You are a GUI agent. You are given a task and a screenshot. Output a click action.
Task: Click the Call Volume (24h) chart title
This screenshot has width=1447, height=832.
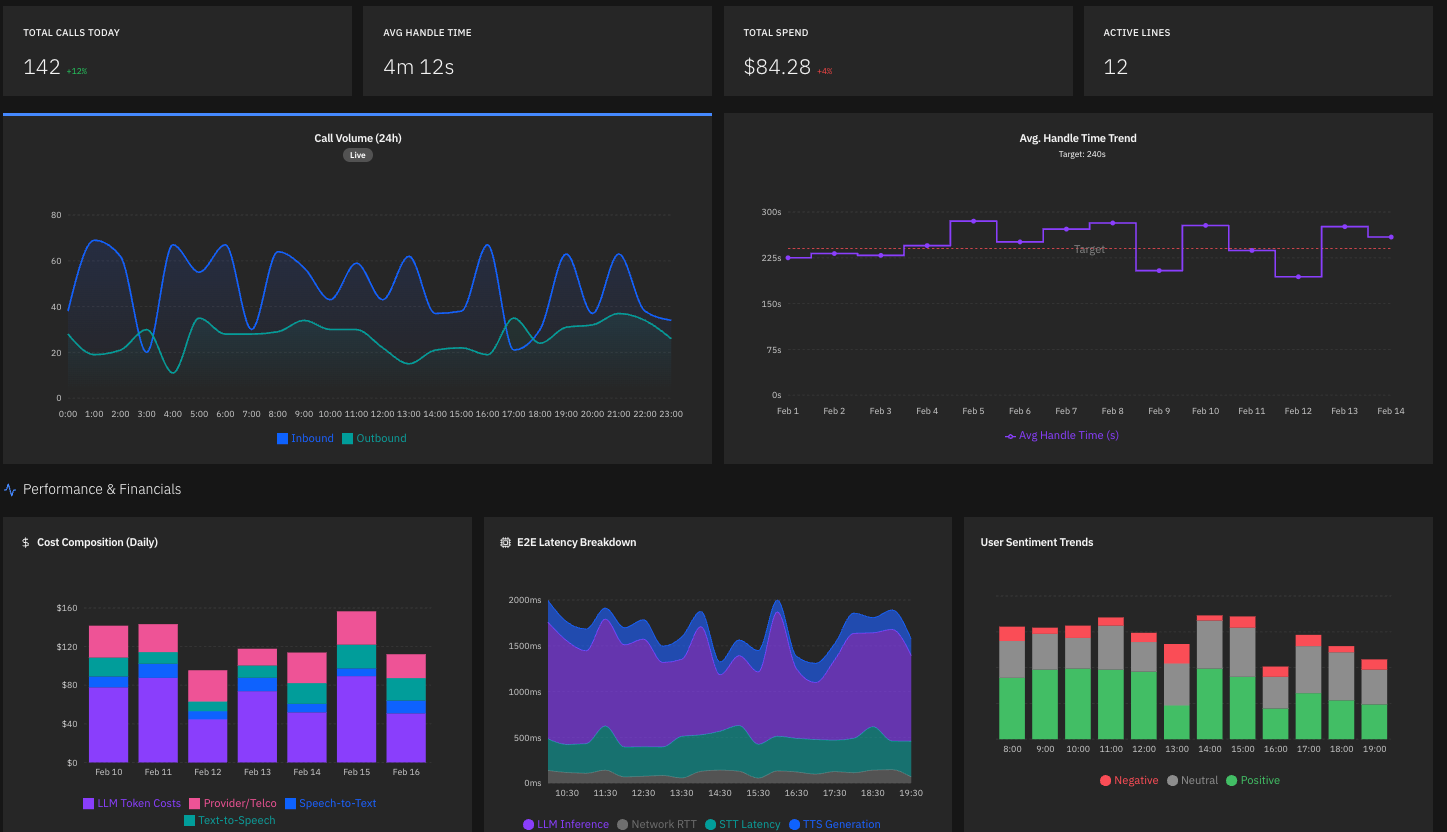tap(358, 138)
